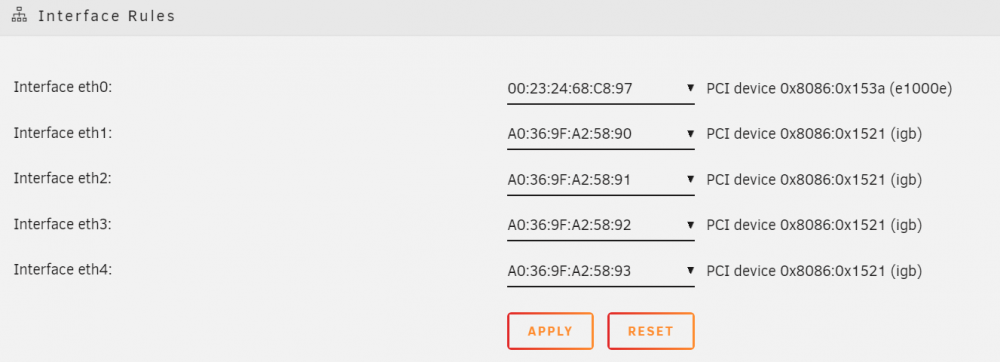Click the arrow next to A0:36:9F:A2:58:93

coord(690,271)
